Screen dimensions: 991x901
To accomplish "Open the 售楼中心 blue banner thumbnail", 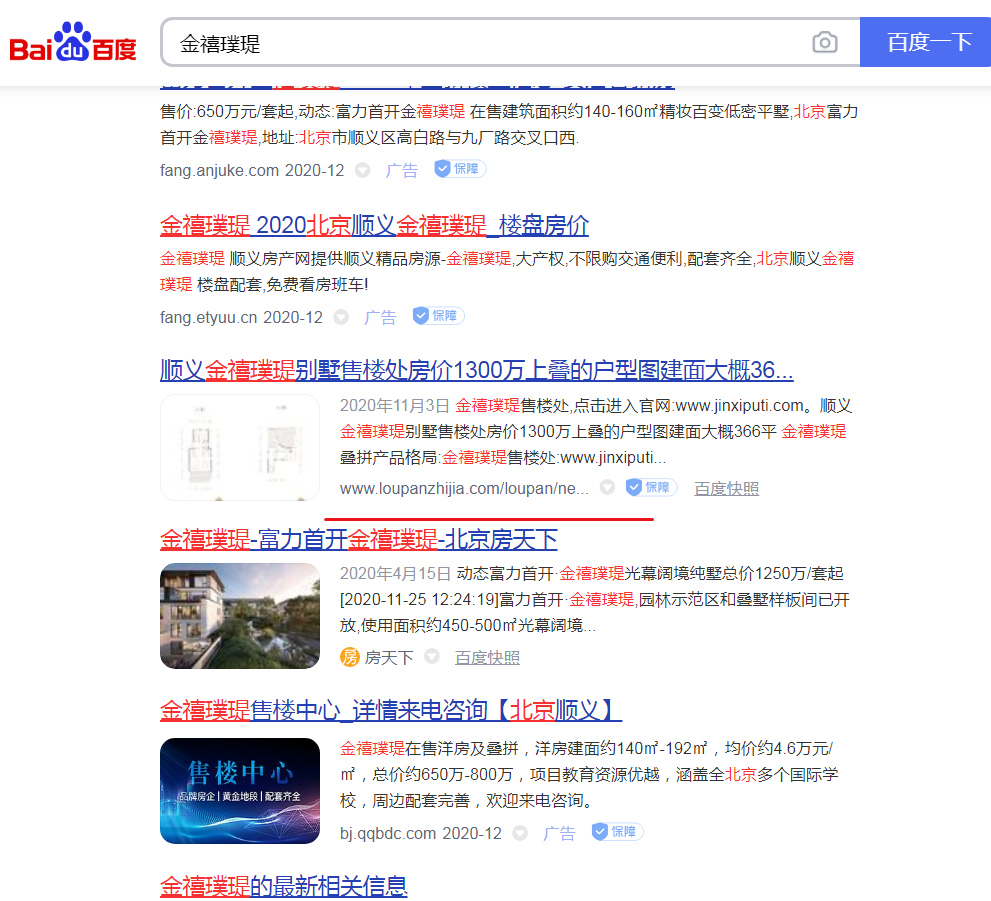I will click(x=240, y=791).
